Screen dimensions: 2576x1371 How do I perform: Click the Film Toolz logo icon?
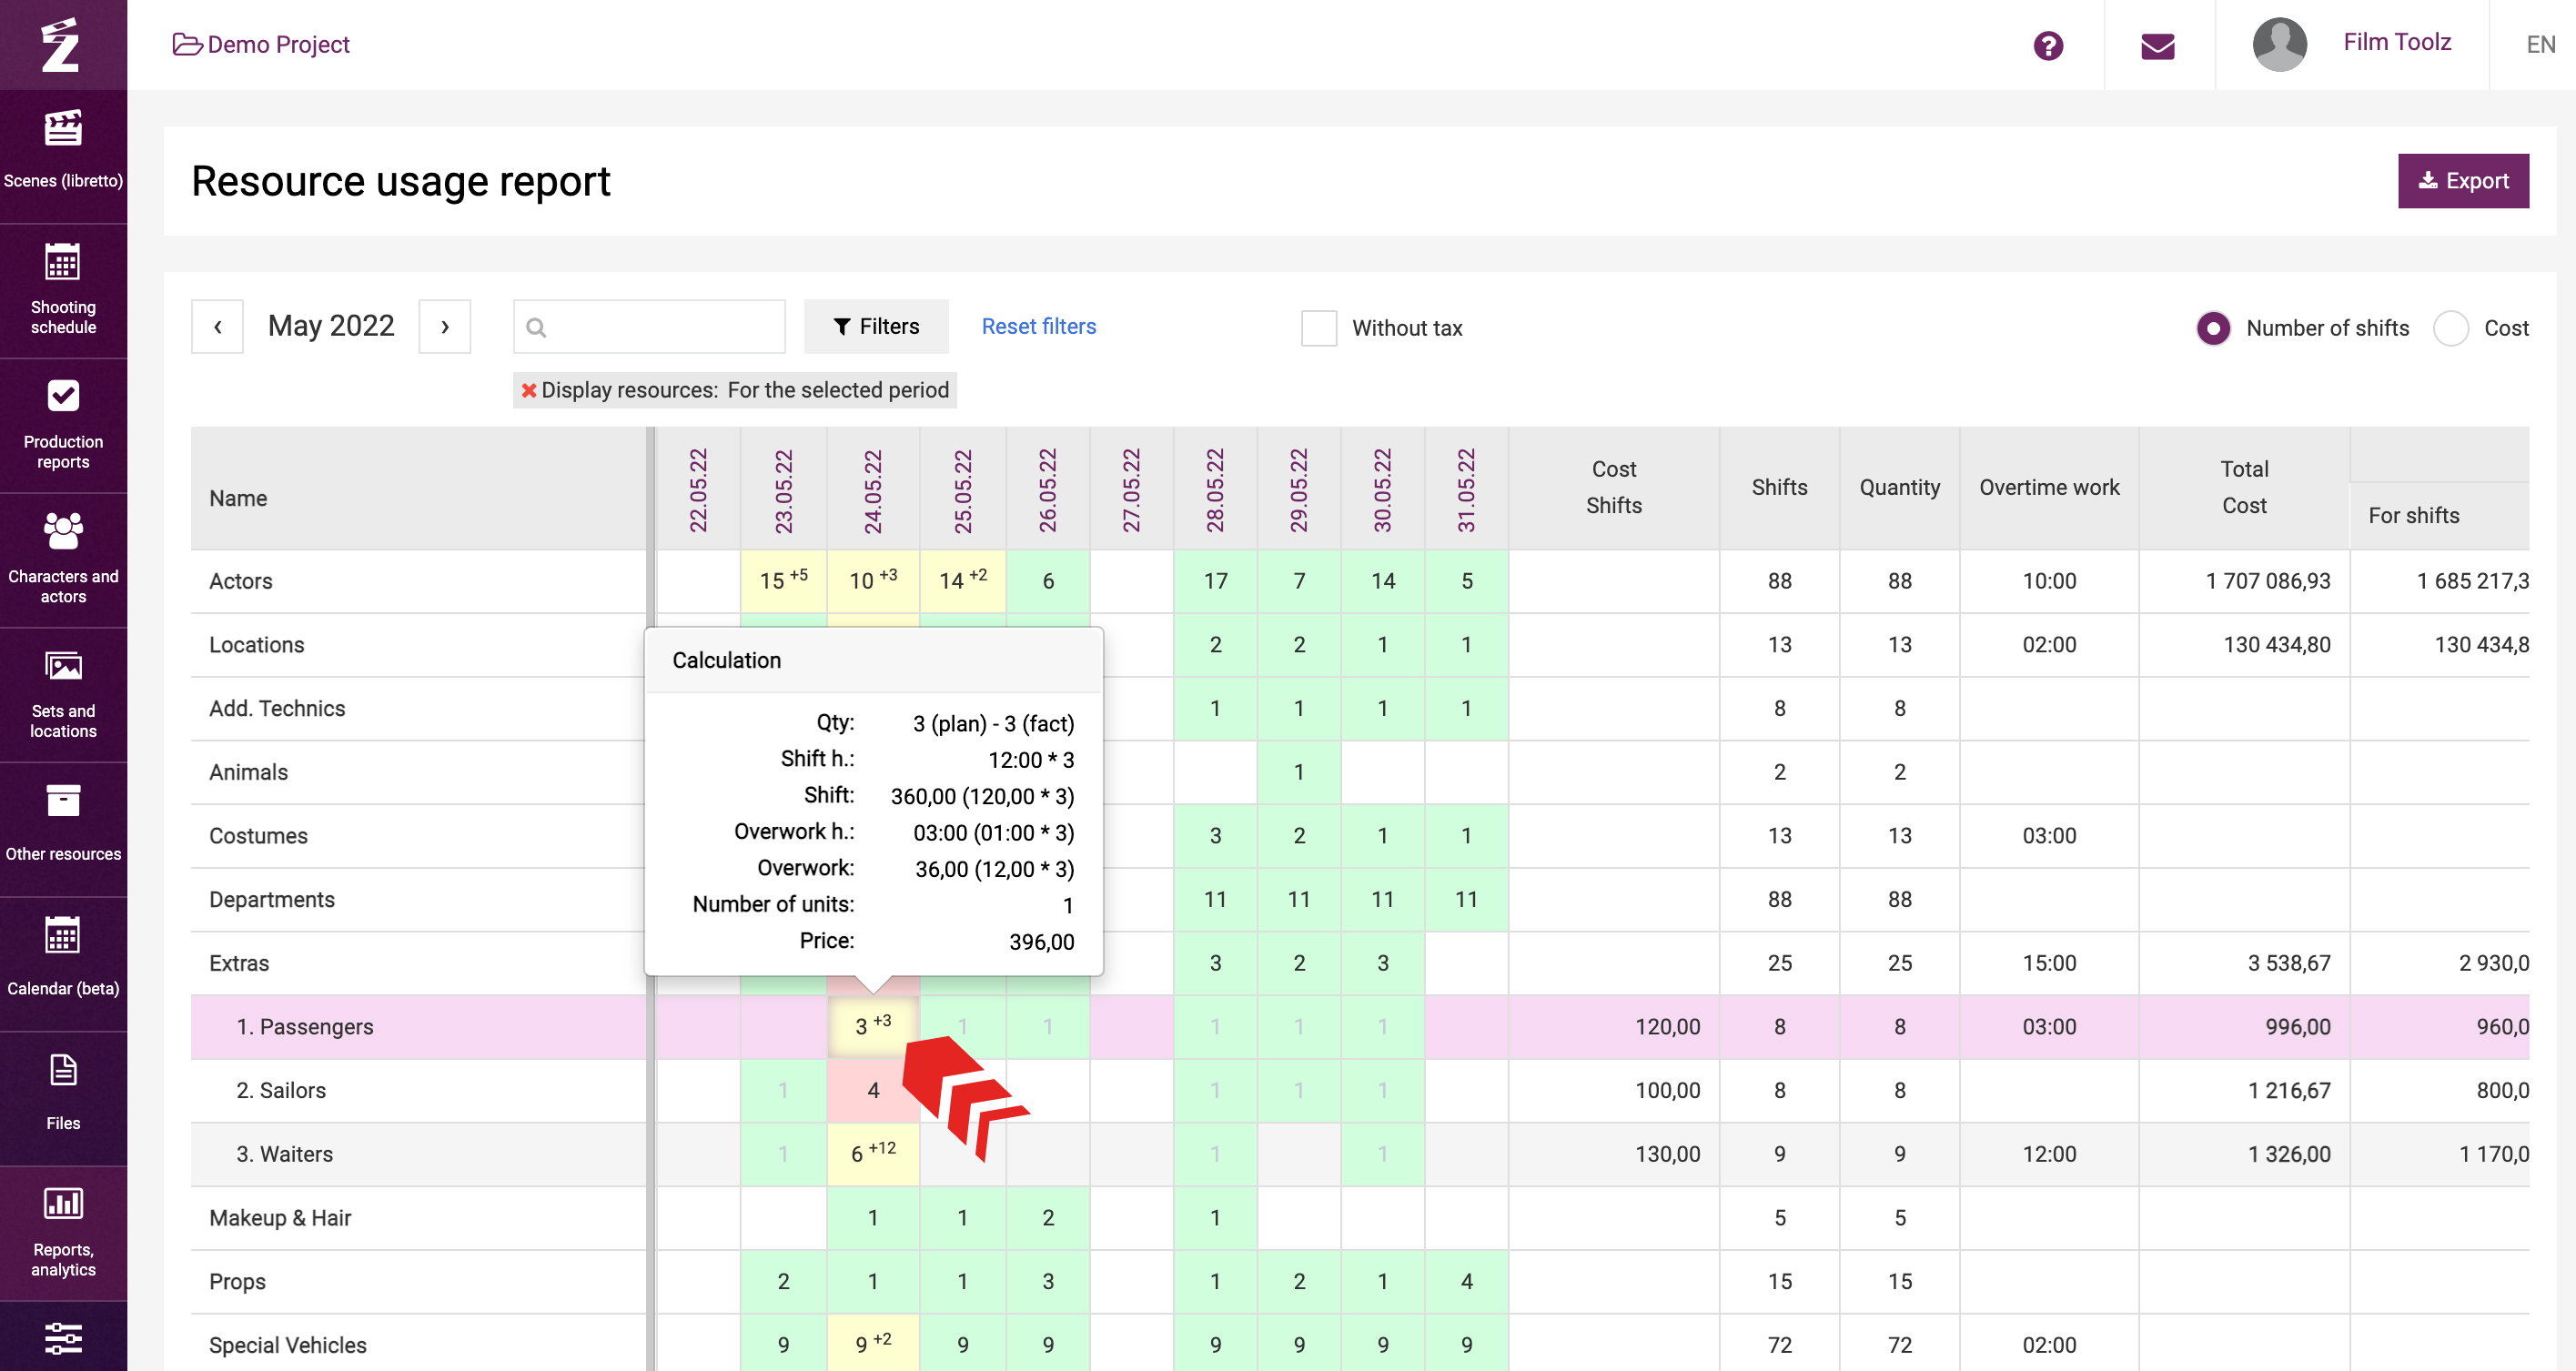pyautogui.click(x=62, y=44)
